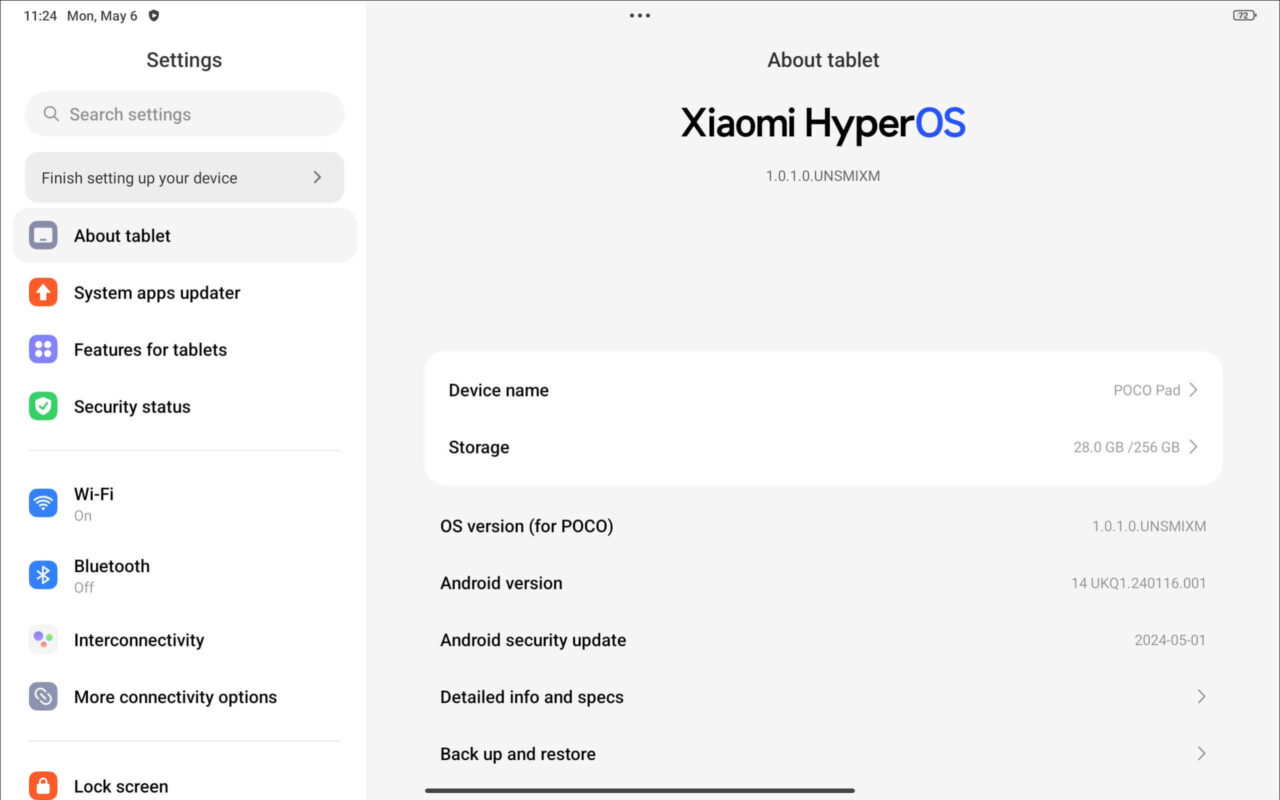Select Android version row

point(822,583)
